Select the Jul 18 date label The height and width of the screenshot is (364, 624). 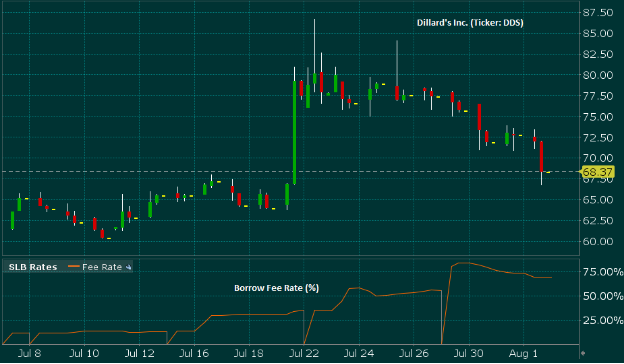[x=249, y=354]
